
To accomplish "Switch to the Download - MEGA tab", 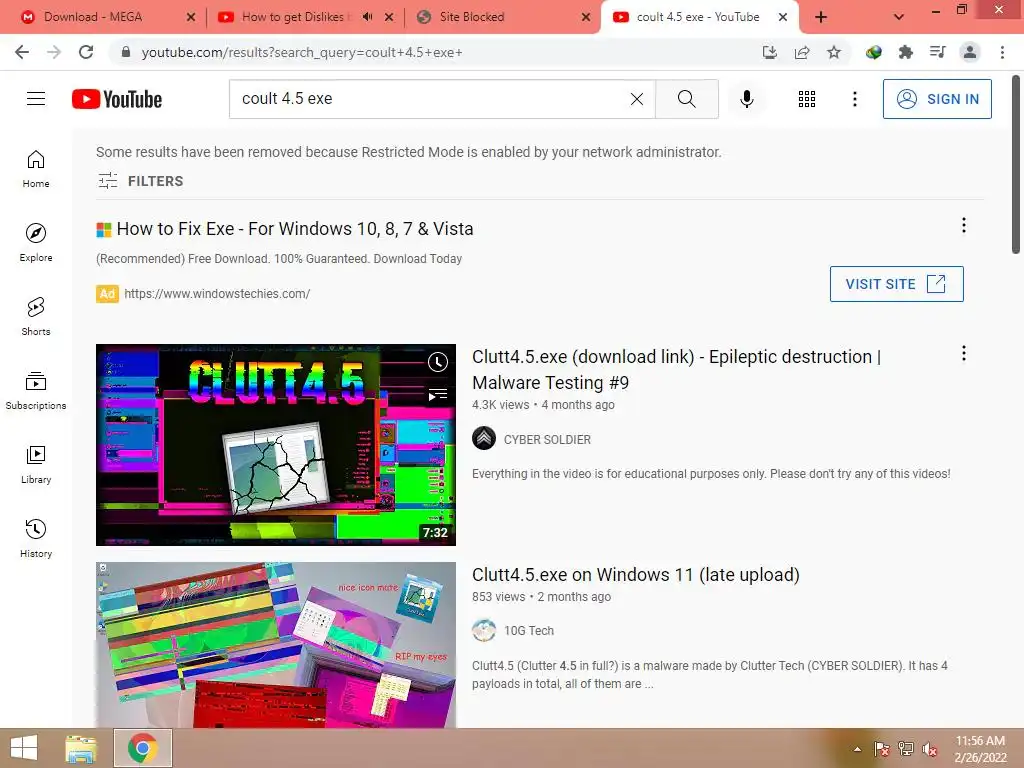I will coord(93,17).
